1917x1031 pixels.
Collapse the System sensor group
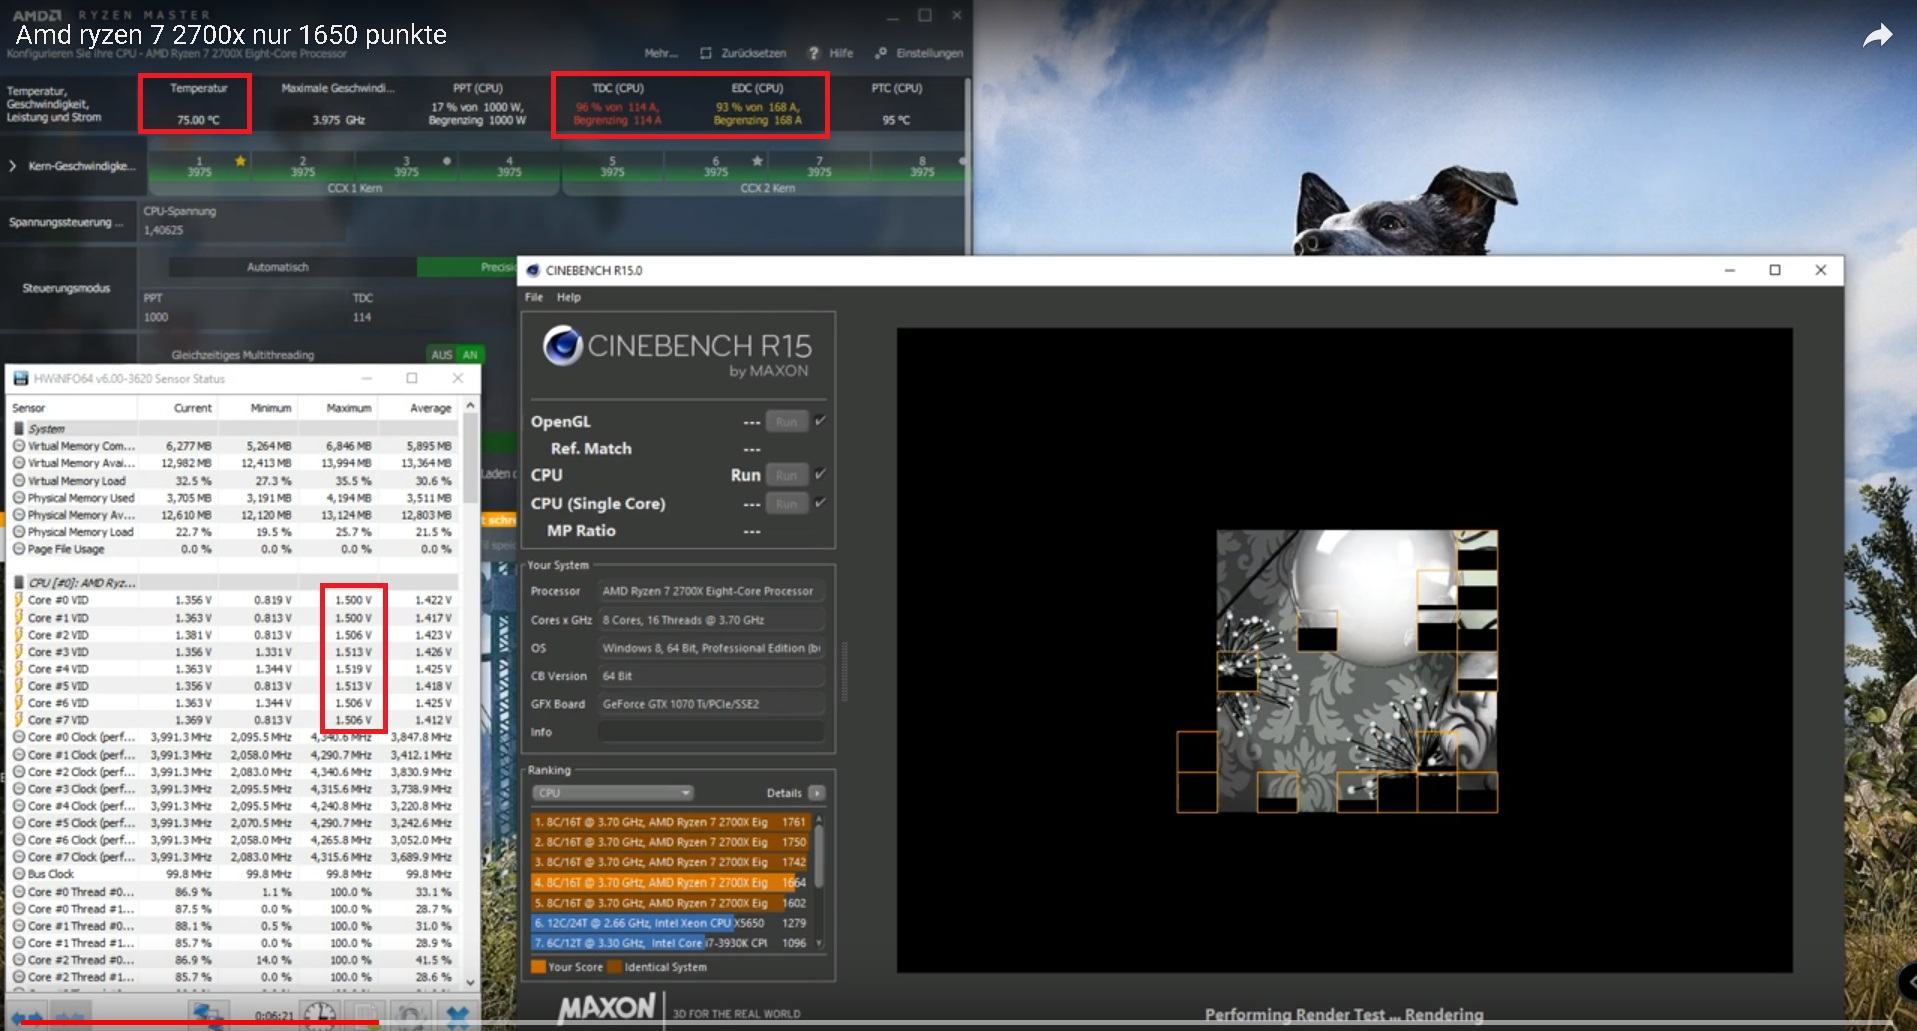pos(19,428)
